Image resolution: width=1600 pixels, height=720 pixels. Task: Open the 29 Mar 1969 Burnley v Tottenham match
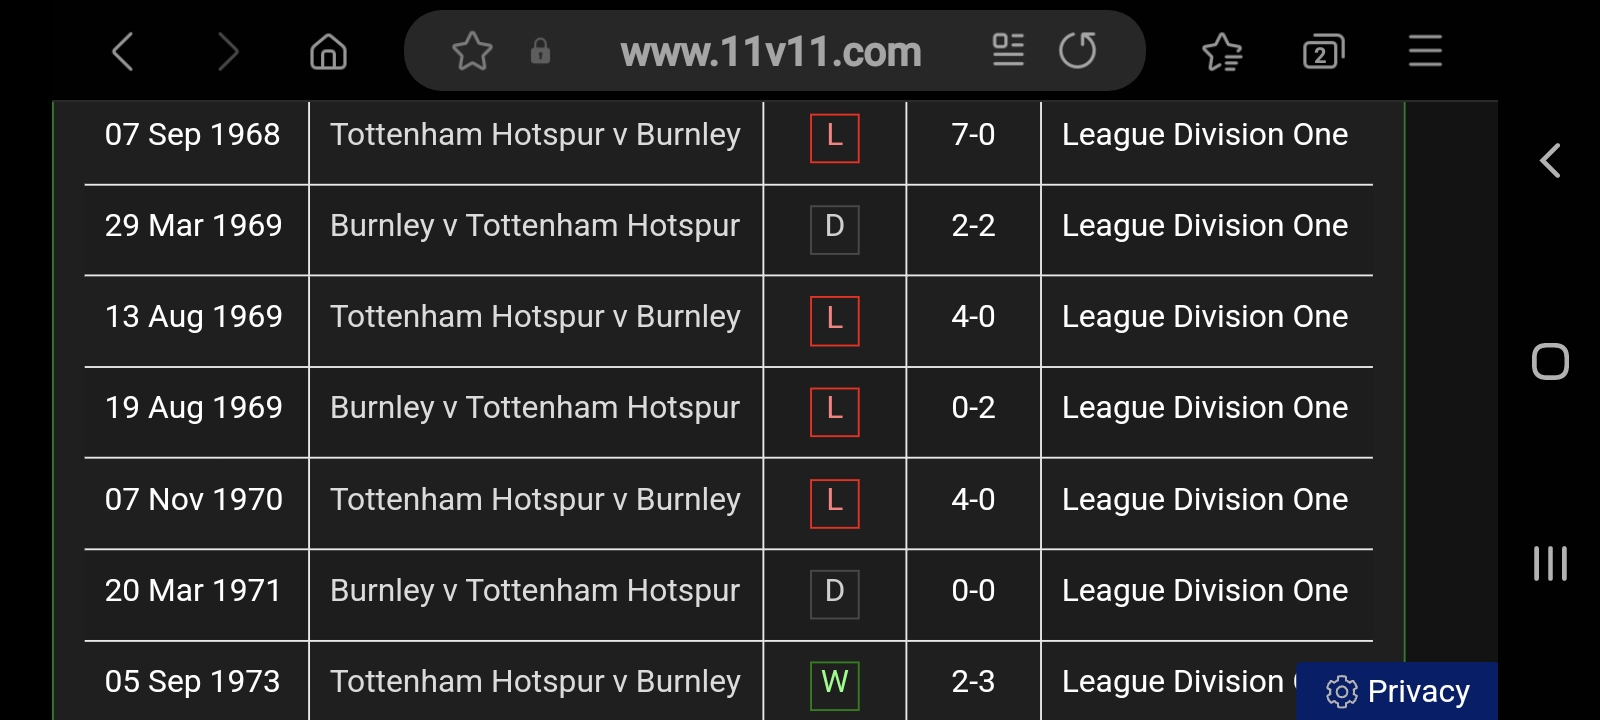pos(535,226)
